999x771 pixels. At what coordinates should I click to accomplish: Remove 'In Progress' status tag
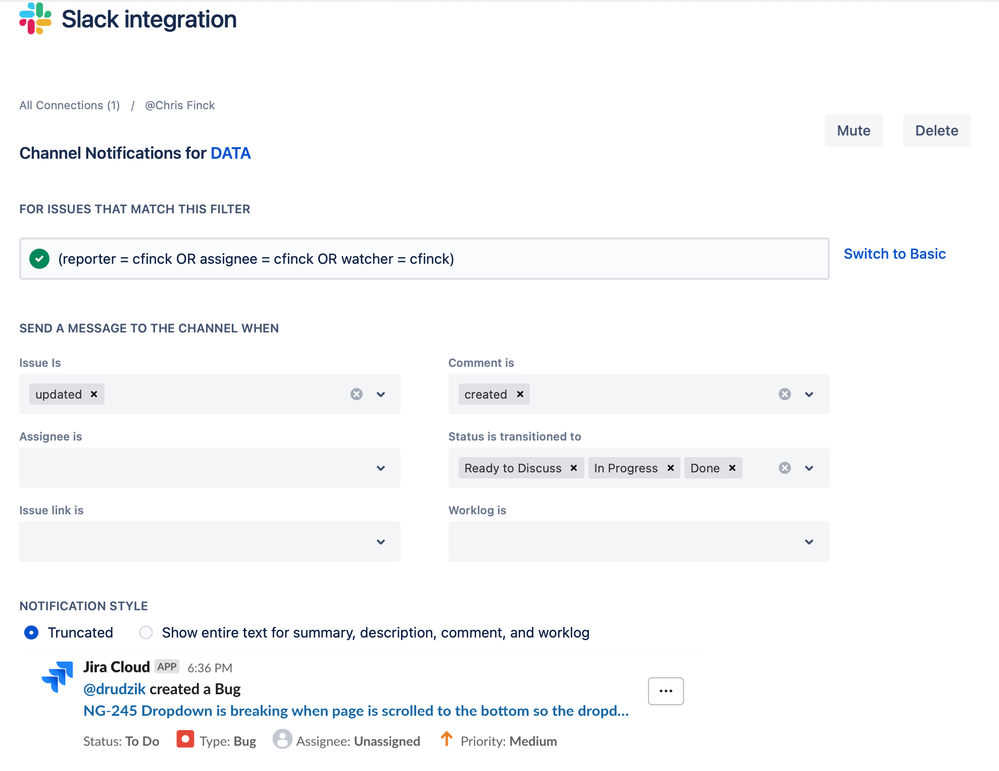tap(670, 468)
